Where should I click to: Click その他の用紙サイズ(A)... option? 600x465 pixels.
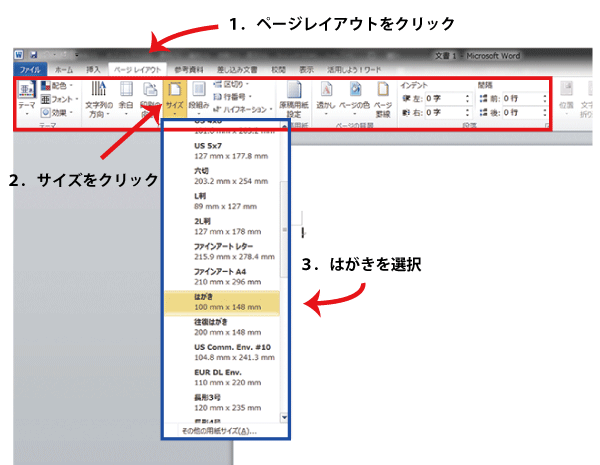(x=219, y=431)
